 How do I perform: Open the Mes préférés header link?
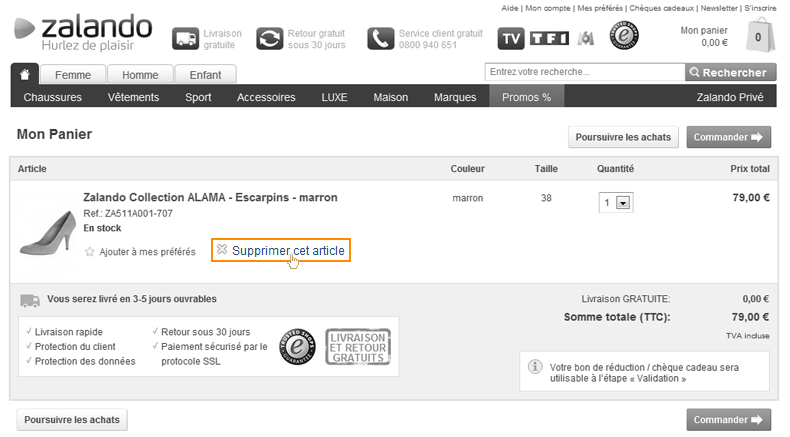(x=600, y=8)
